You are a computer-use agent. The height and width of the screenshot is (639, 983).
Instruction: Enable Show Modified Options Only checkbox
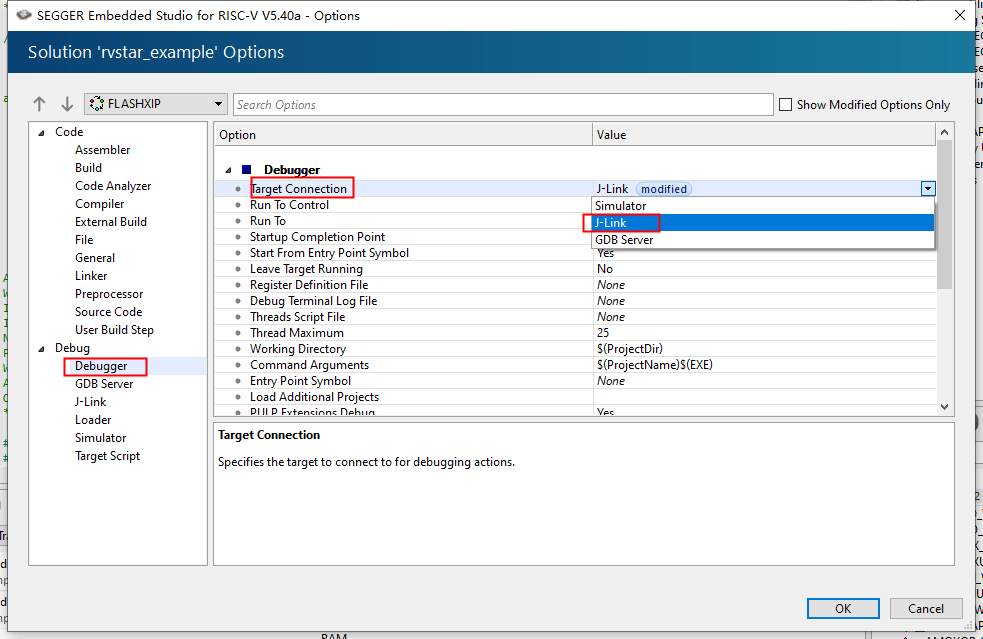coord(785,105)
